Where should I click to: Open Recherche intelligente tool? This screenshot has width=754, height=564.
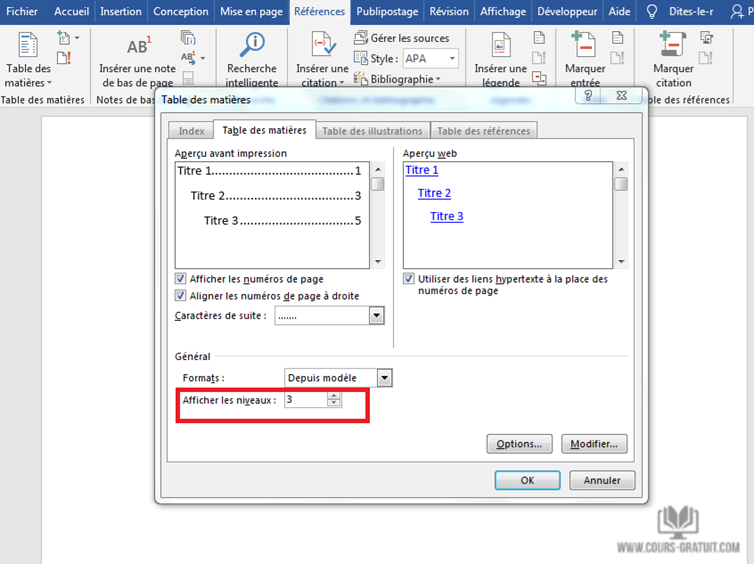pyautogui.click(x=252, y=46)
